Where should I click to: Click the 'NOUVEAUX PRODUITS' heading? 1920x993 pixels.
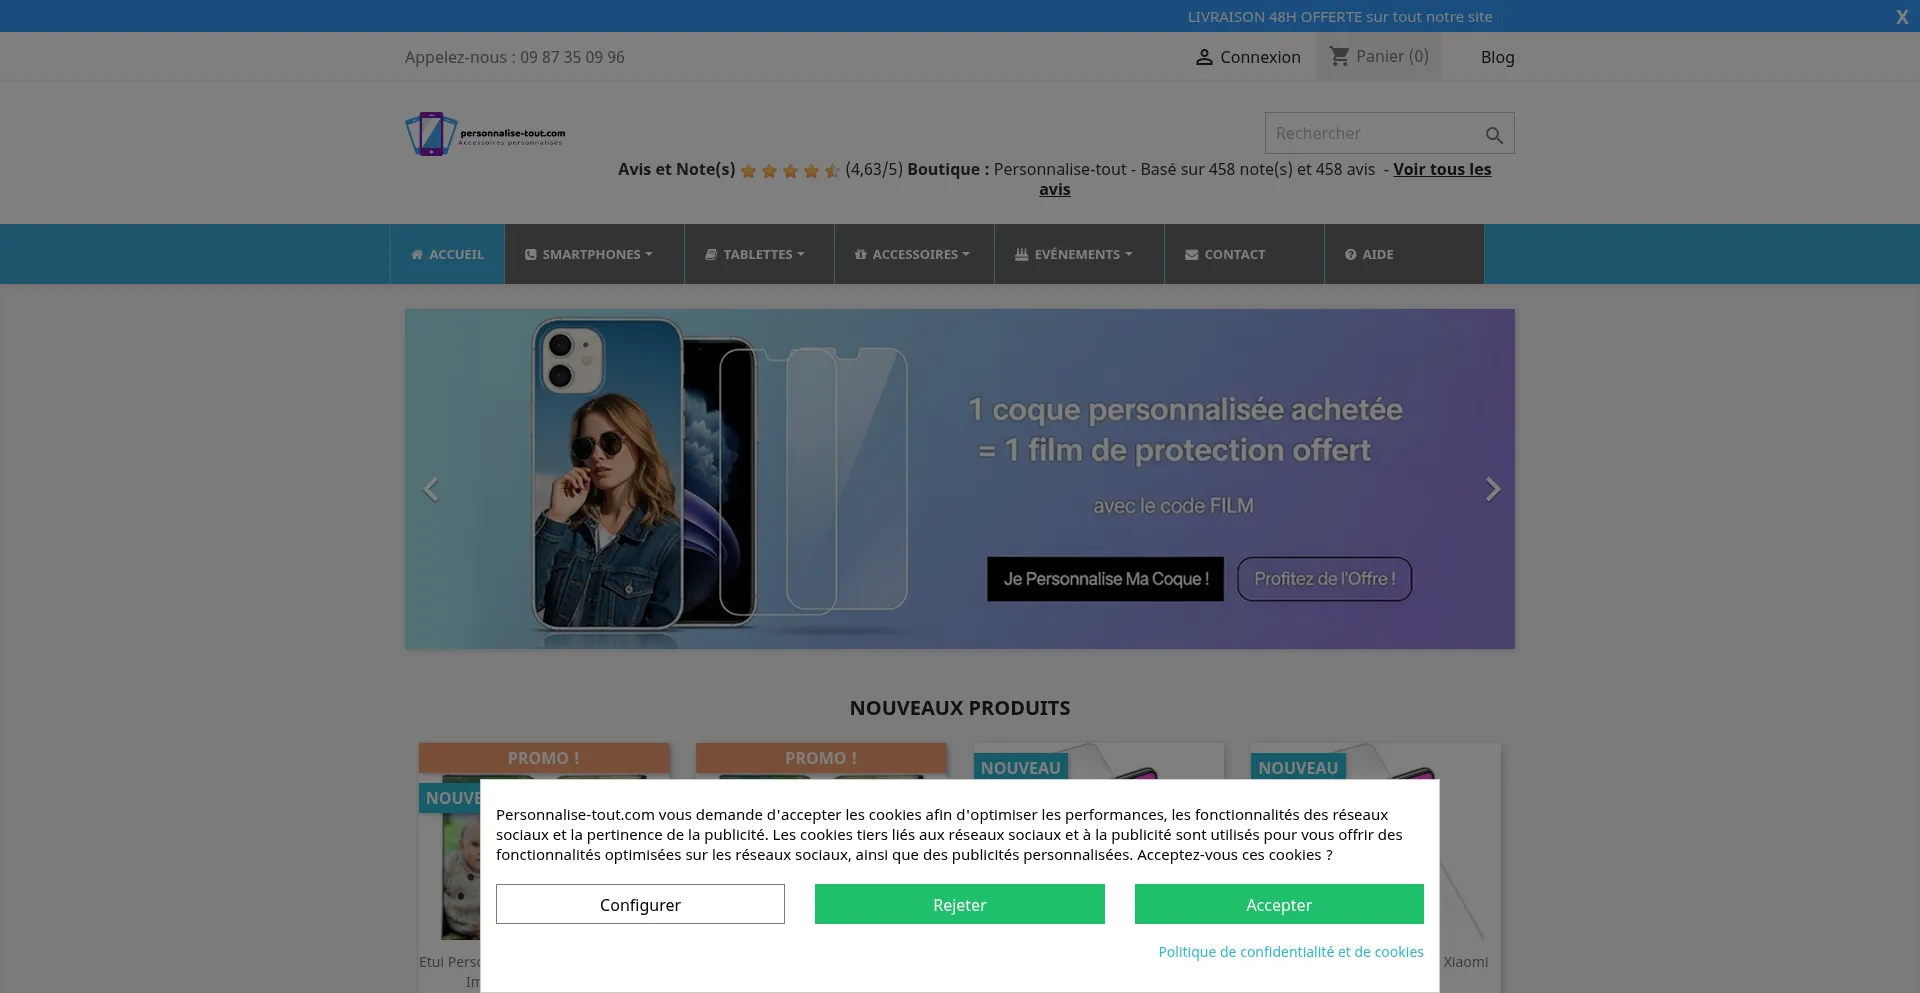[x=960, y=708]
